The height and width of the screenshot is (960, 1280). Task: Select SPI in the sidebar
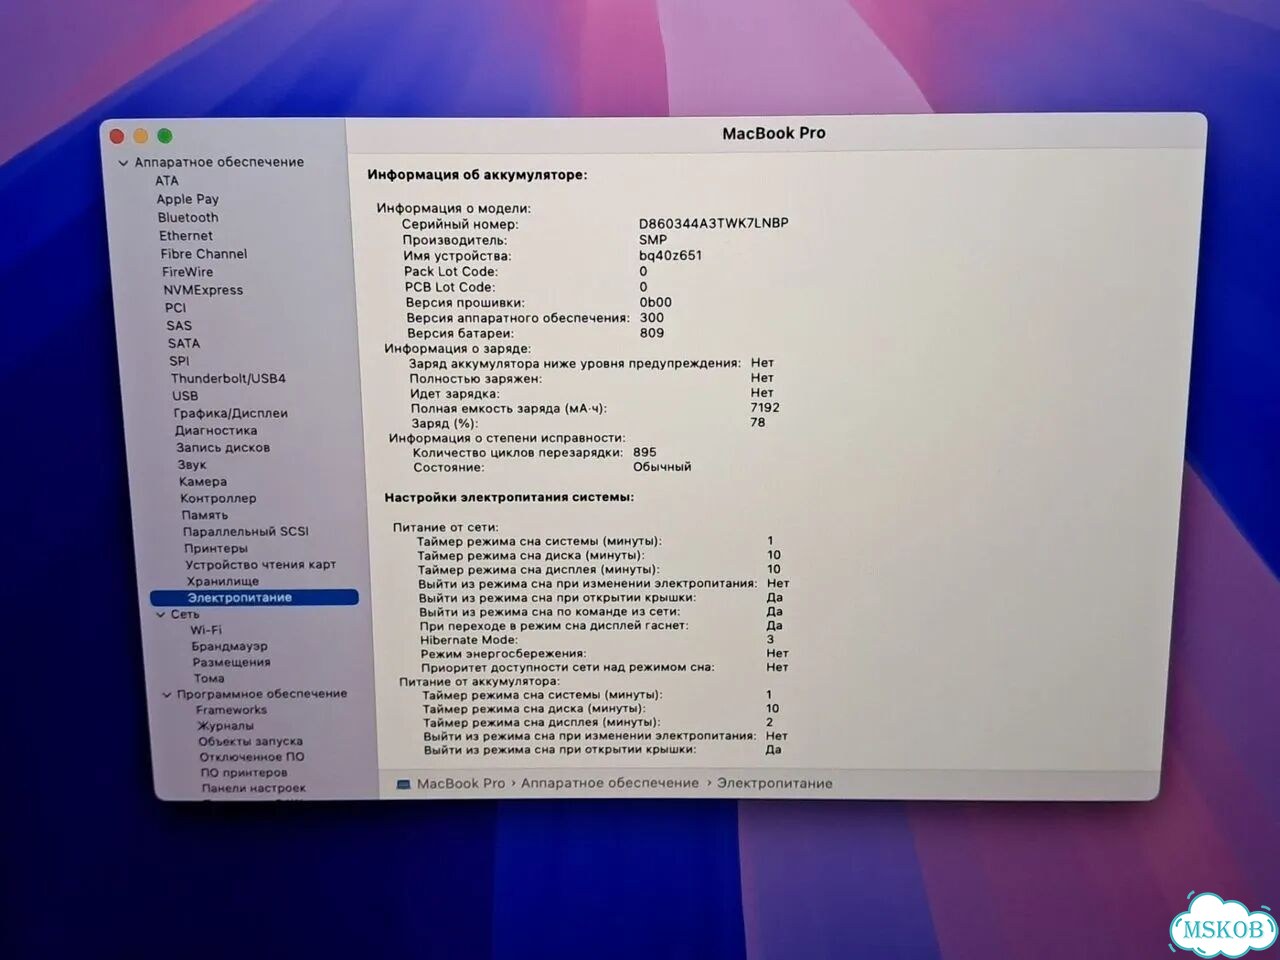coord(179,361)
